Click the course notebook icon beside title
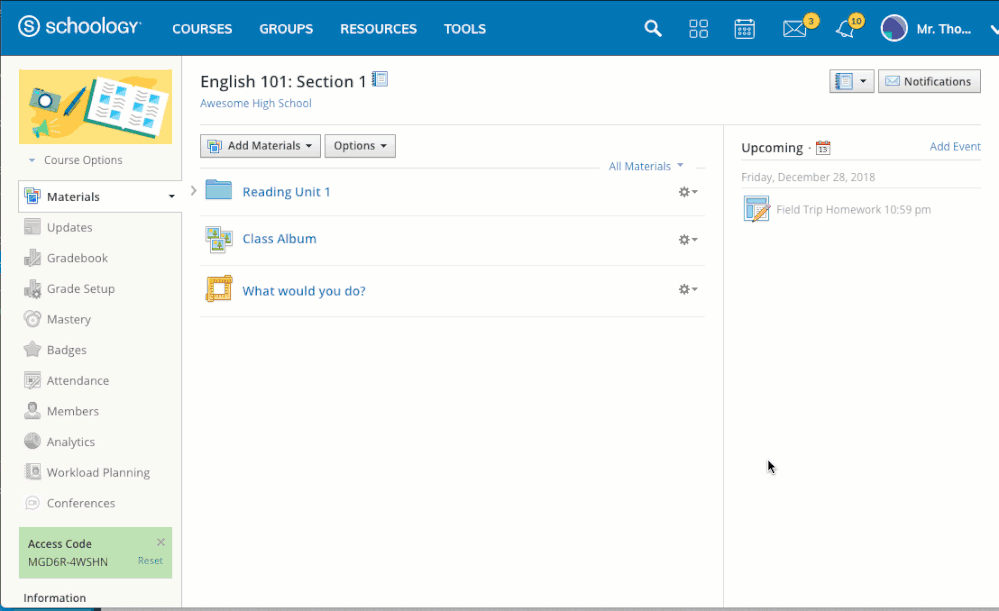999x611 pixels. 380,79
